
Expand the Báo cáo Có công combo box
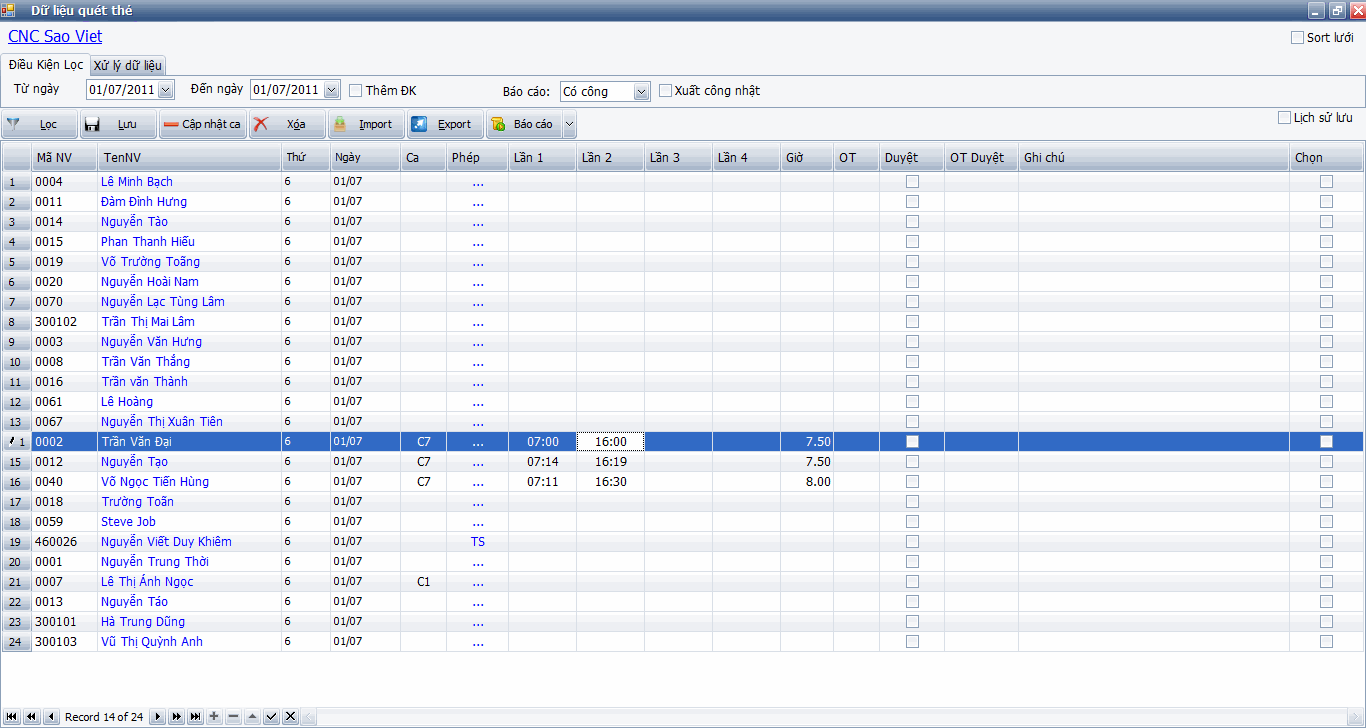[x=641, y=92]
